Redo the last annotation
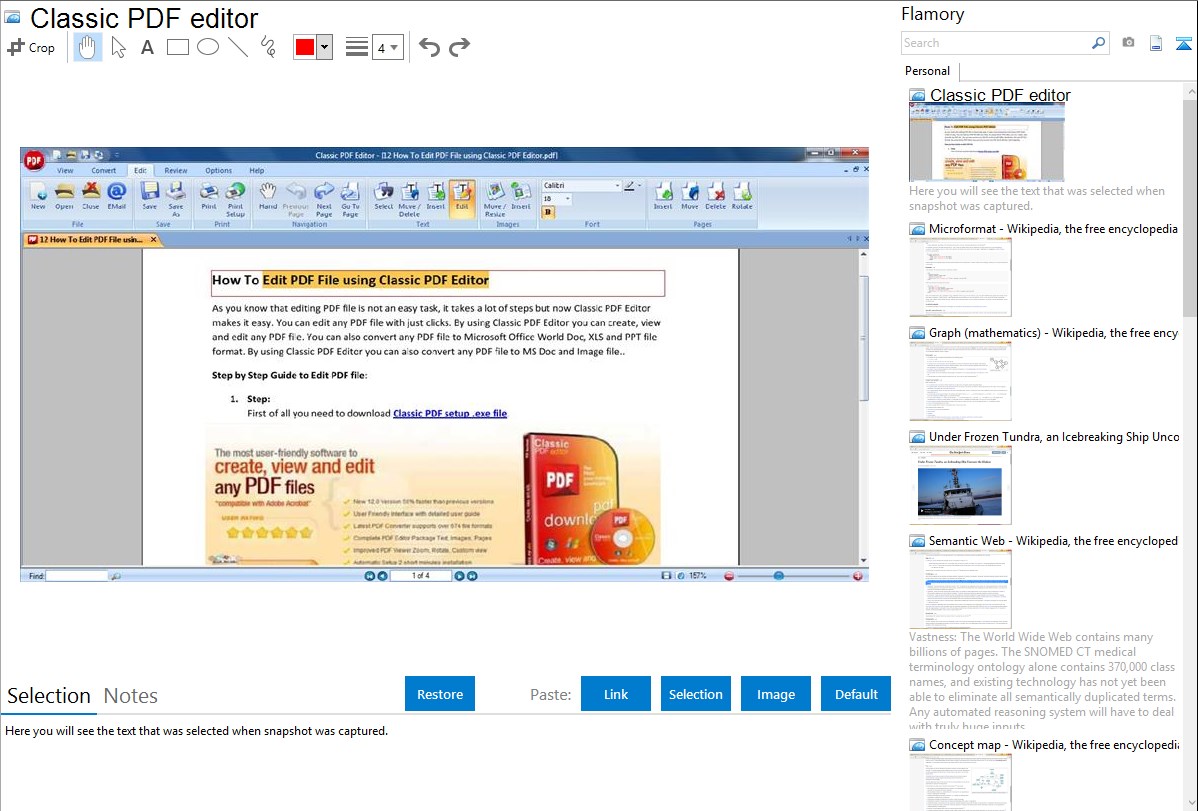The height and width of the screenshot is (811, 1198). point(459,47)
